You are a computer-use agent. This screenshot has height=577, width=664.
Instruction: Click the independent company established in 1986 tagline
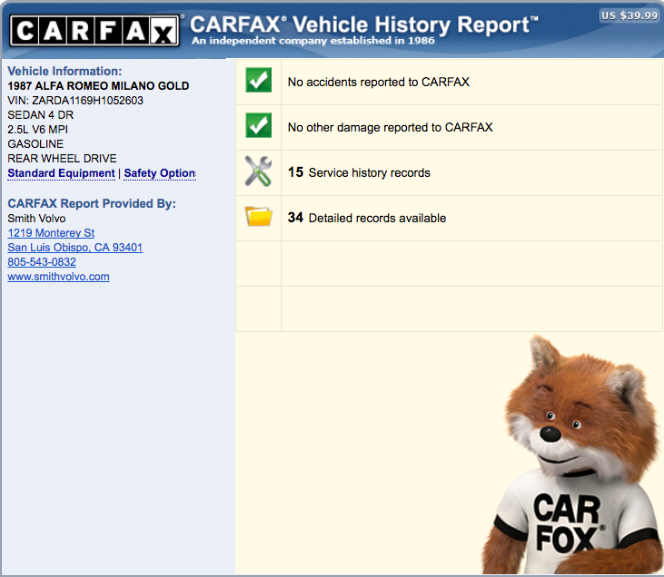313,41
